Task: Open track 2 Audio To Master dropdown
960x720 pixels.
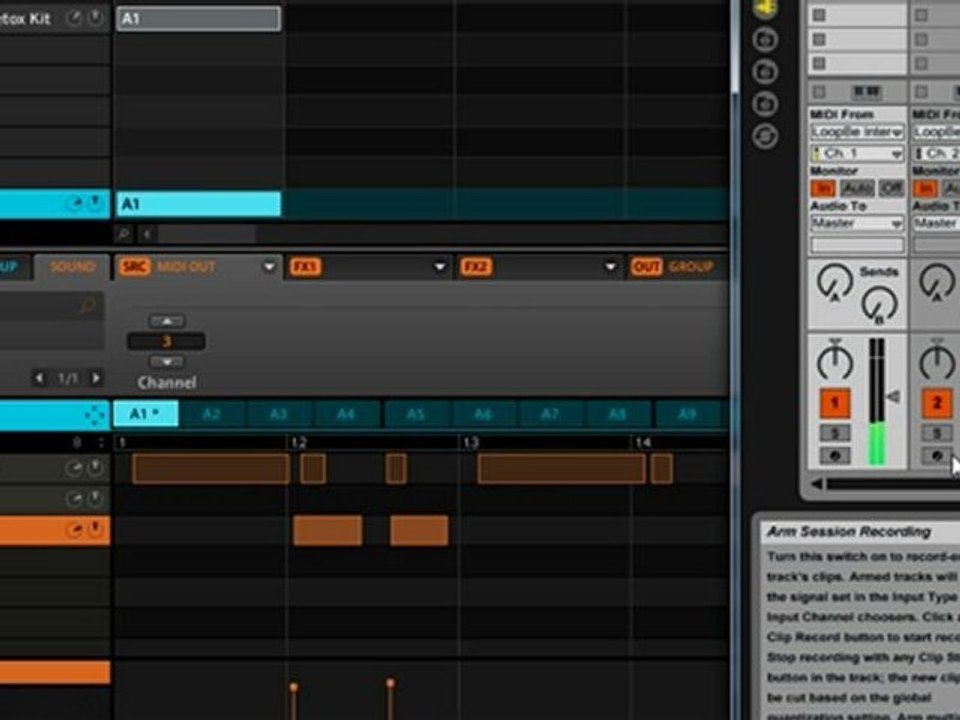Action: pos(936,223)
